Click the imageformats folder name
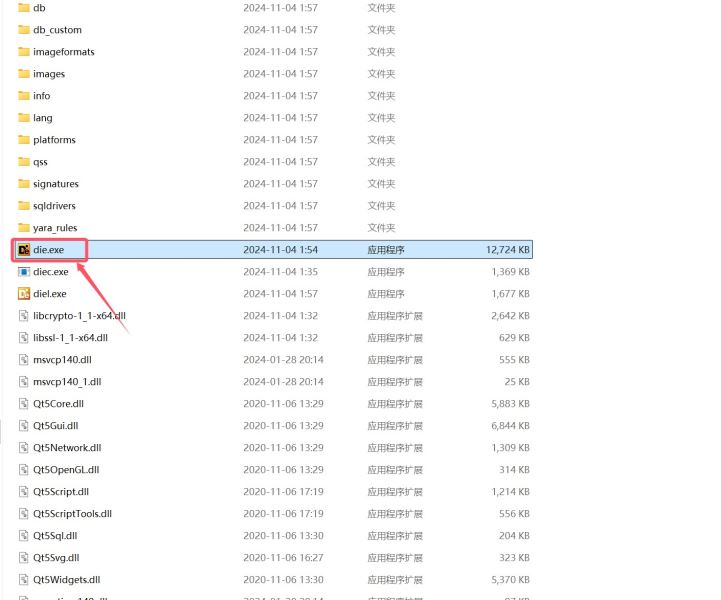Image resolution: width=721 pixels, height=600 pixels. point(63,52)
